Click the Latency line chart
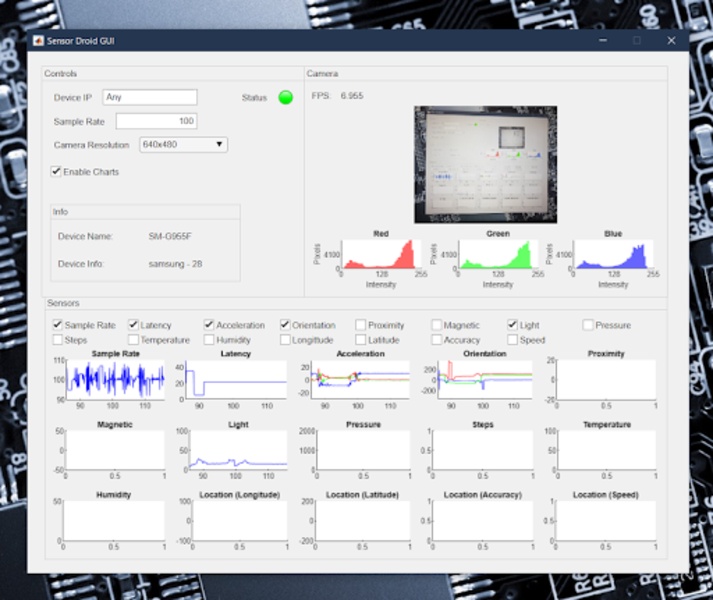The image size is (713, 600). [236, 380]
